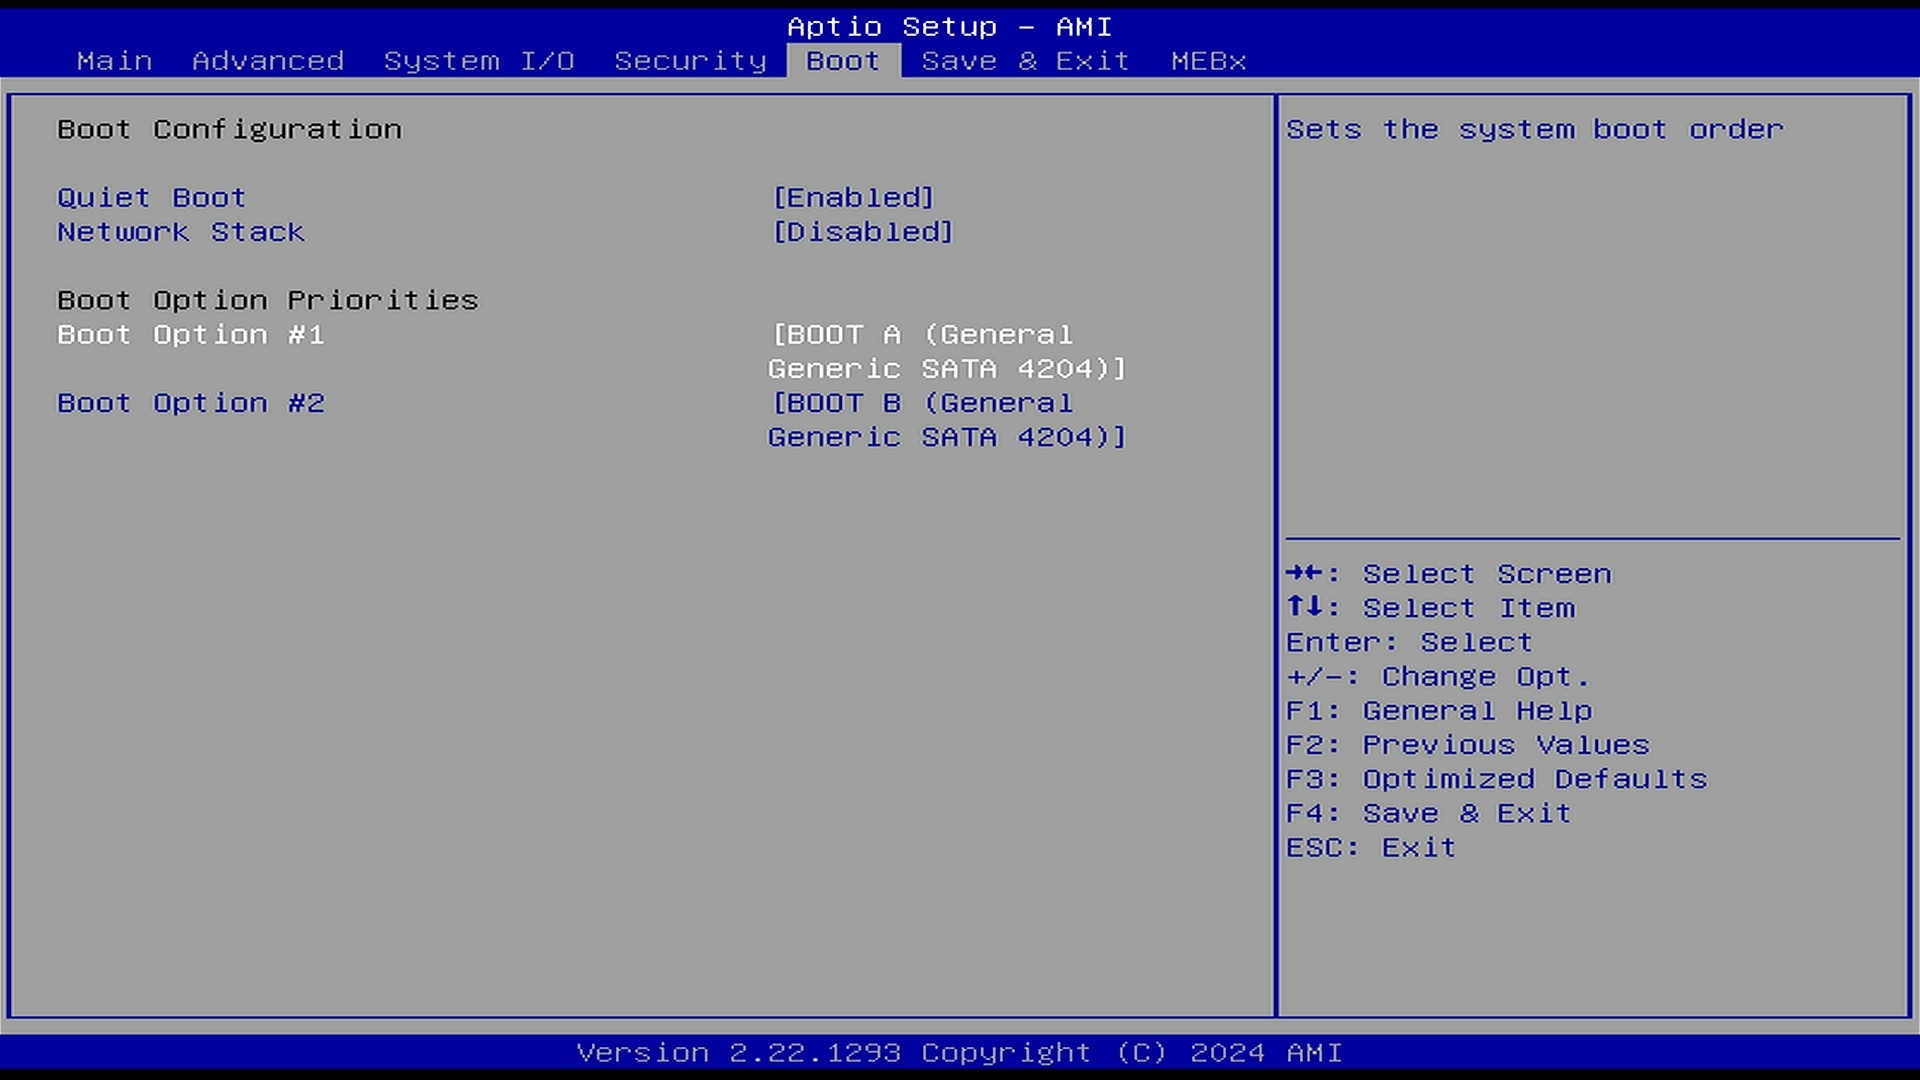Switch to the MEBx tab
The image size is (1920, 1080).
click(1208, 61)
